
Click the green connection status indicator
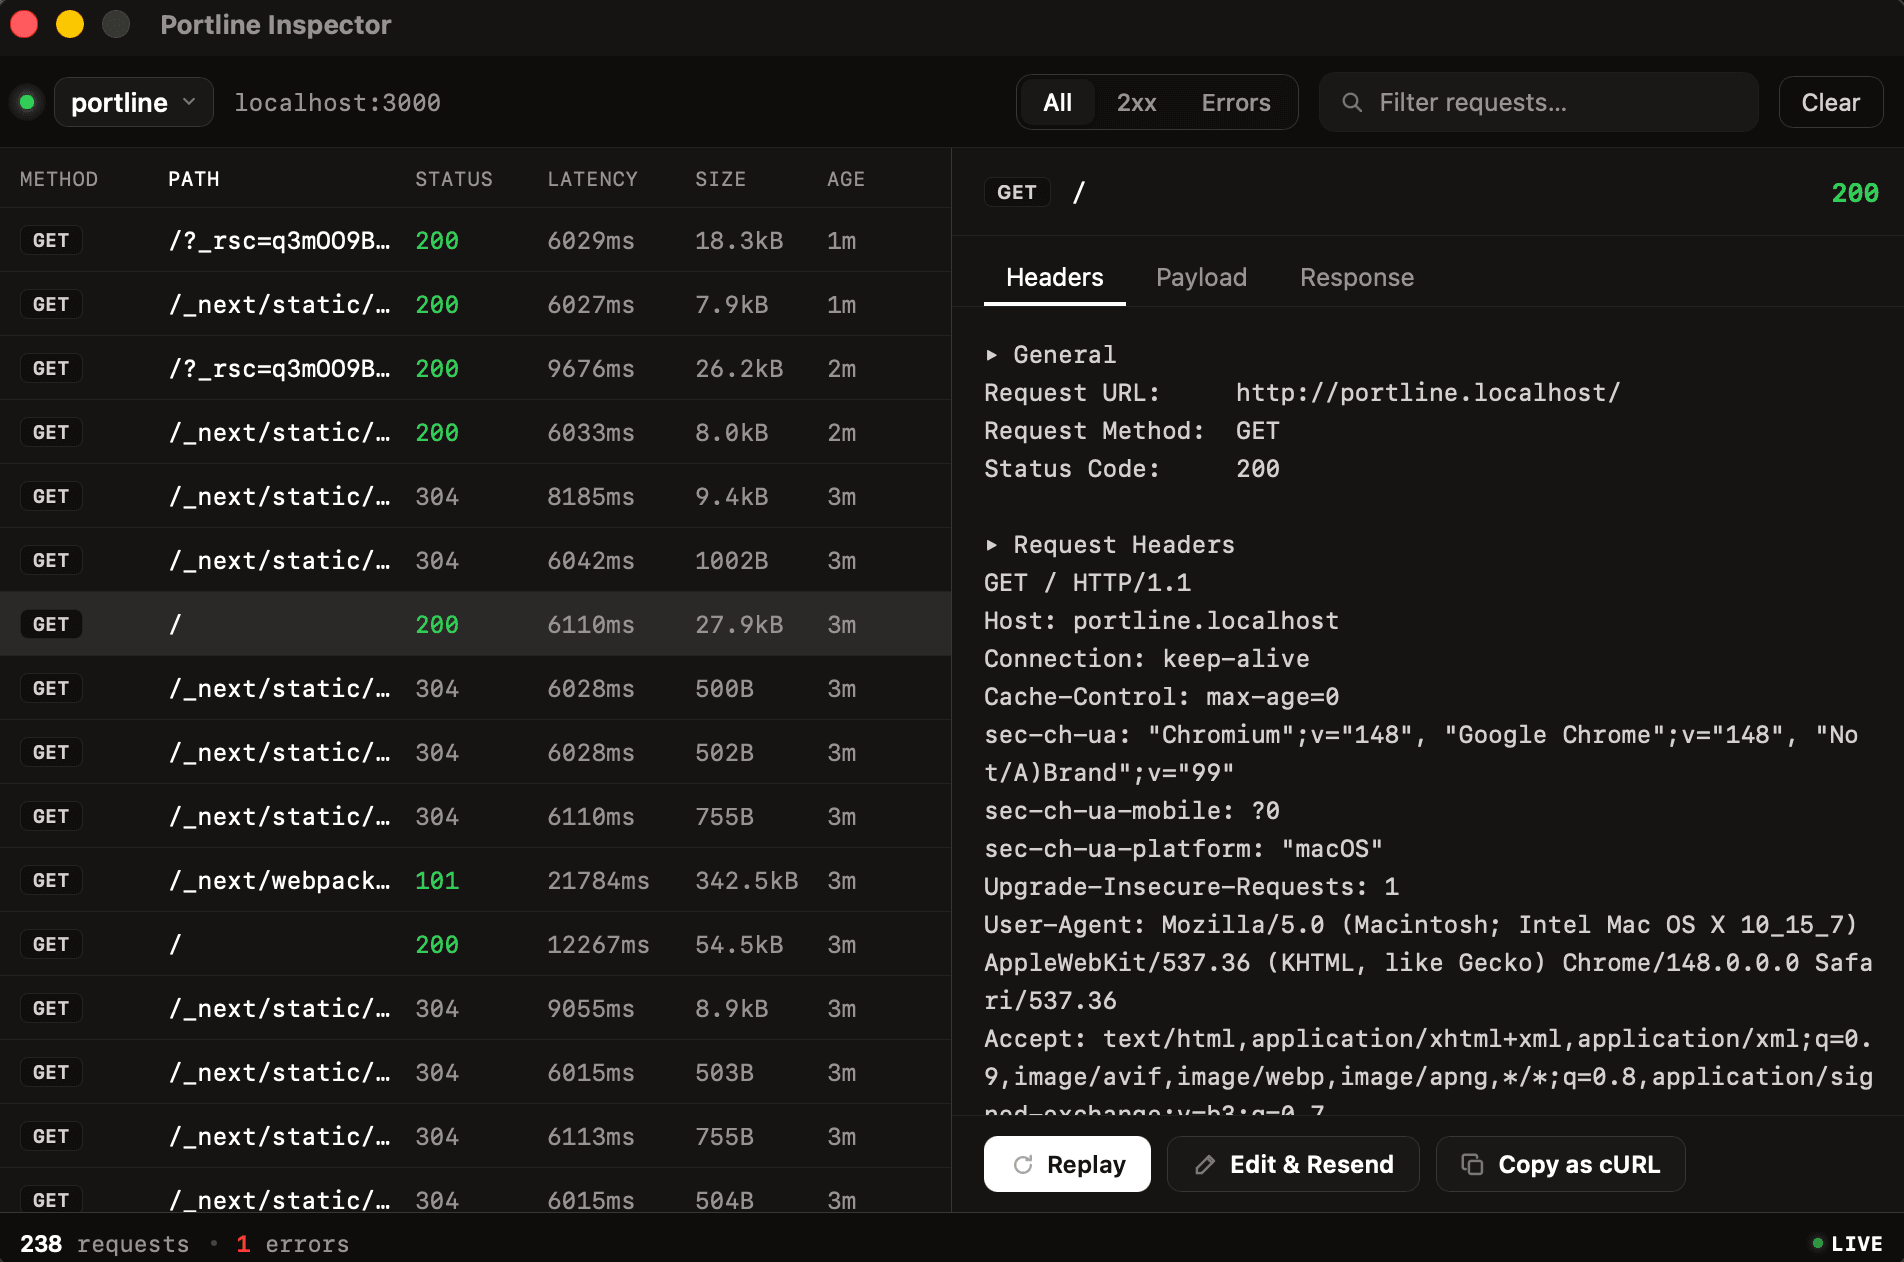click(27, 102)
